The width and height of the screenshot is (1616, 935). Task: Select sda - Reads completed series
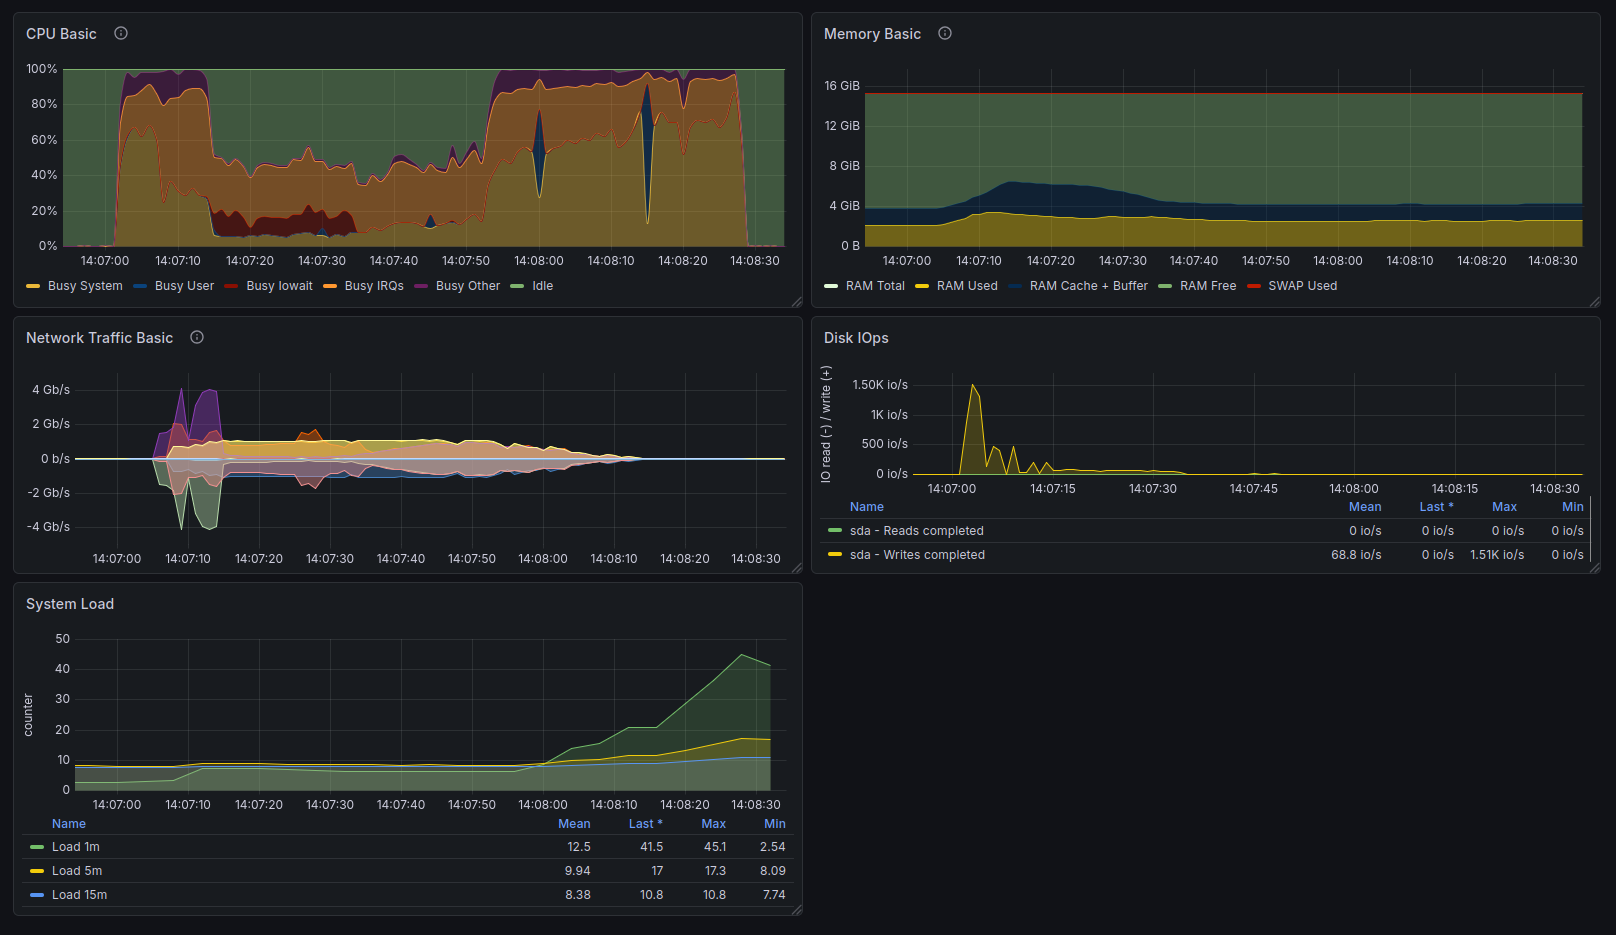pyautogui.click(x=917, y=531)
